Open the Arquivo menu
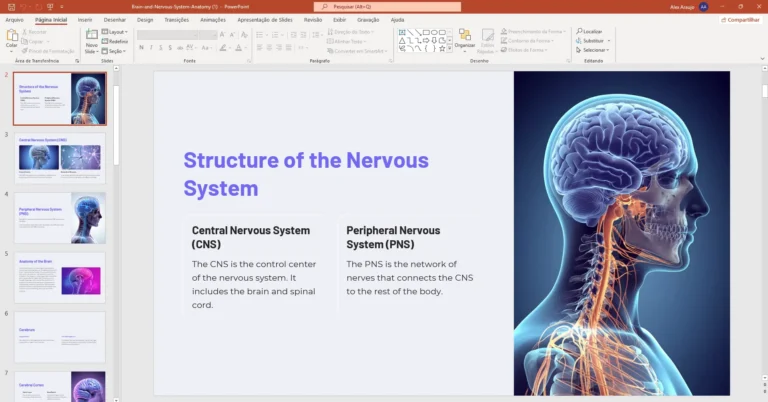768x402 pixels. pos(14,20)
